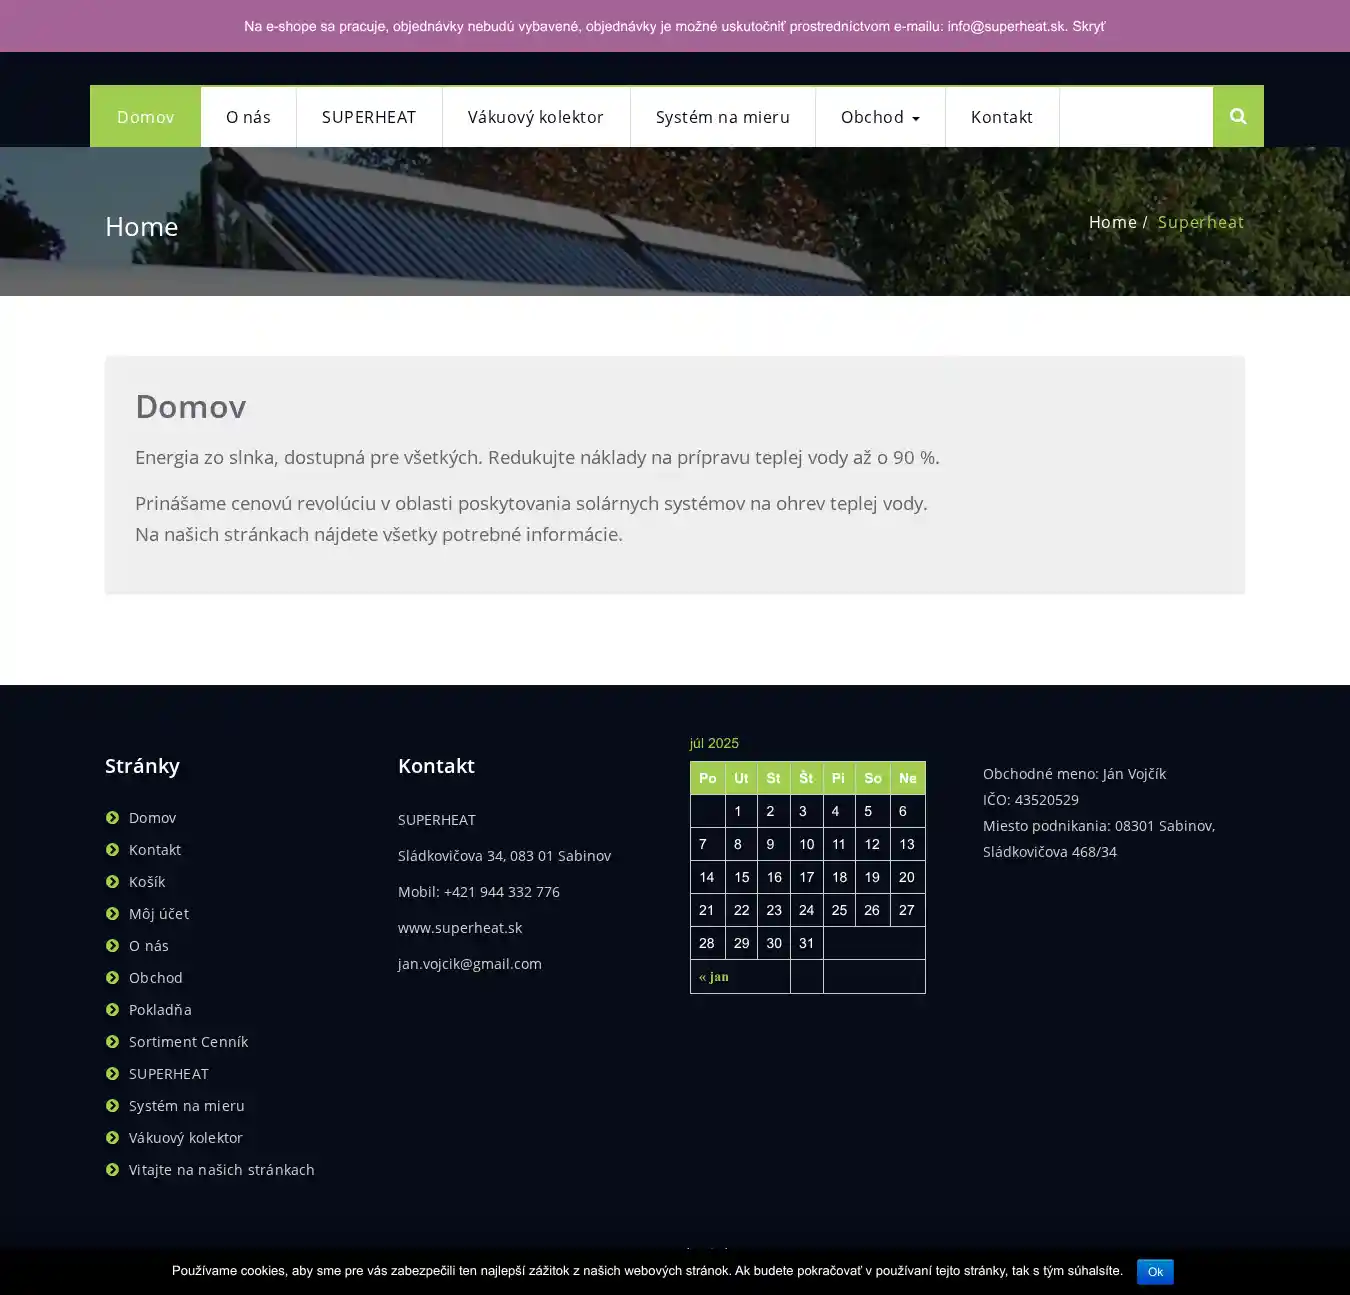Click arrow icon beside Košík footer link
The height and width of the screenshot is (1295, 1350).
point(112,882)
